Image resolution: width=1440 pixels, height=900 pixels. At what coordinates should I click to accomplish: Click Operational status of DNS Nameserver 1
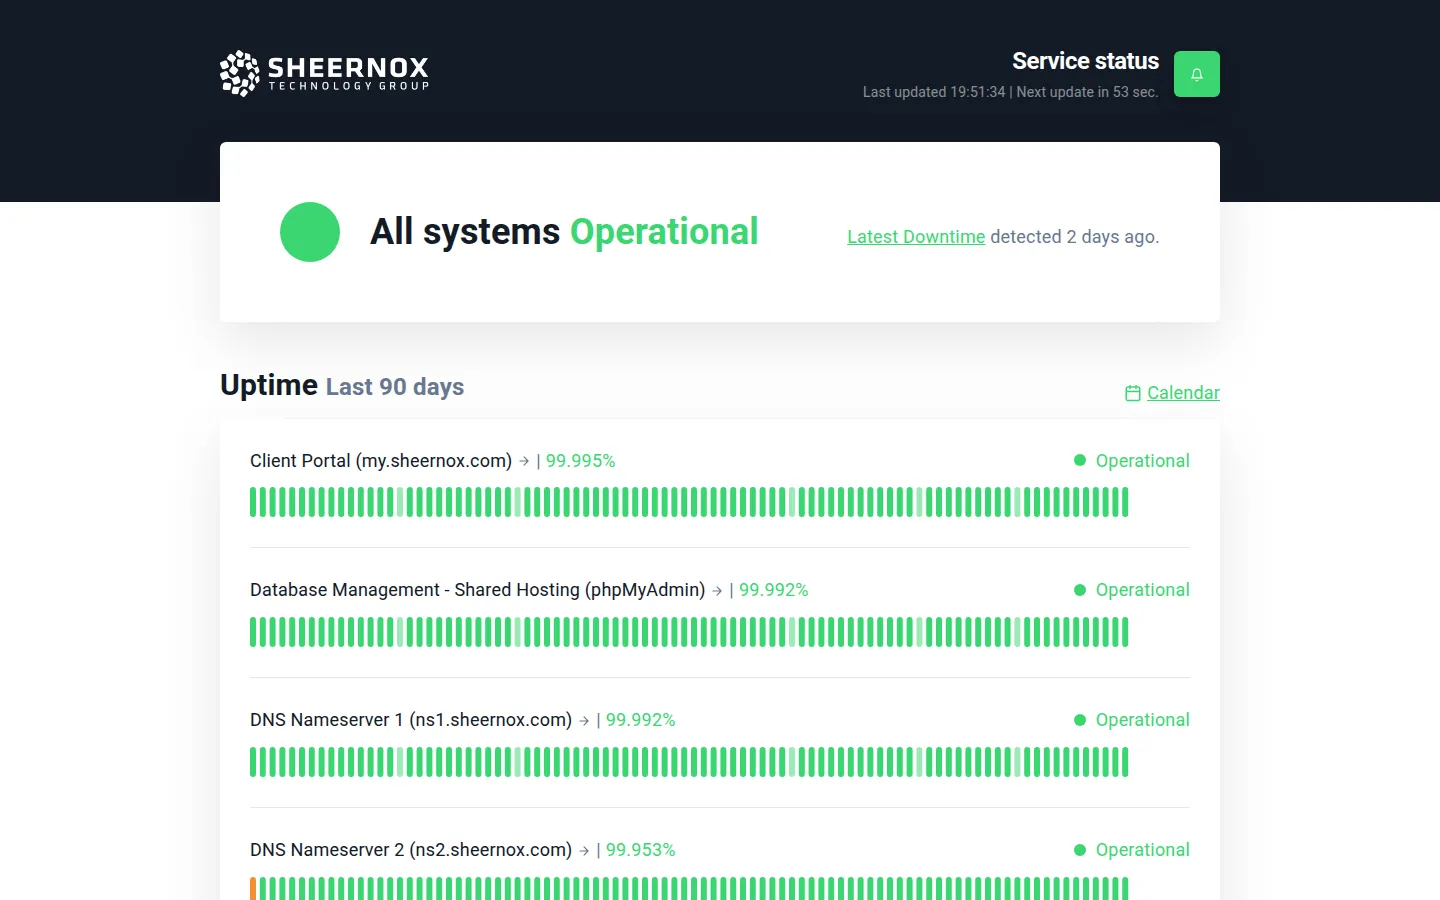click(1132, 720)
